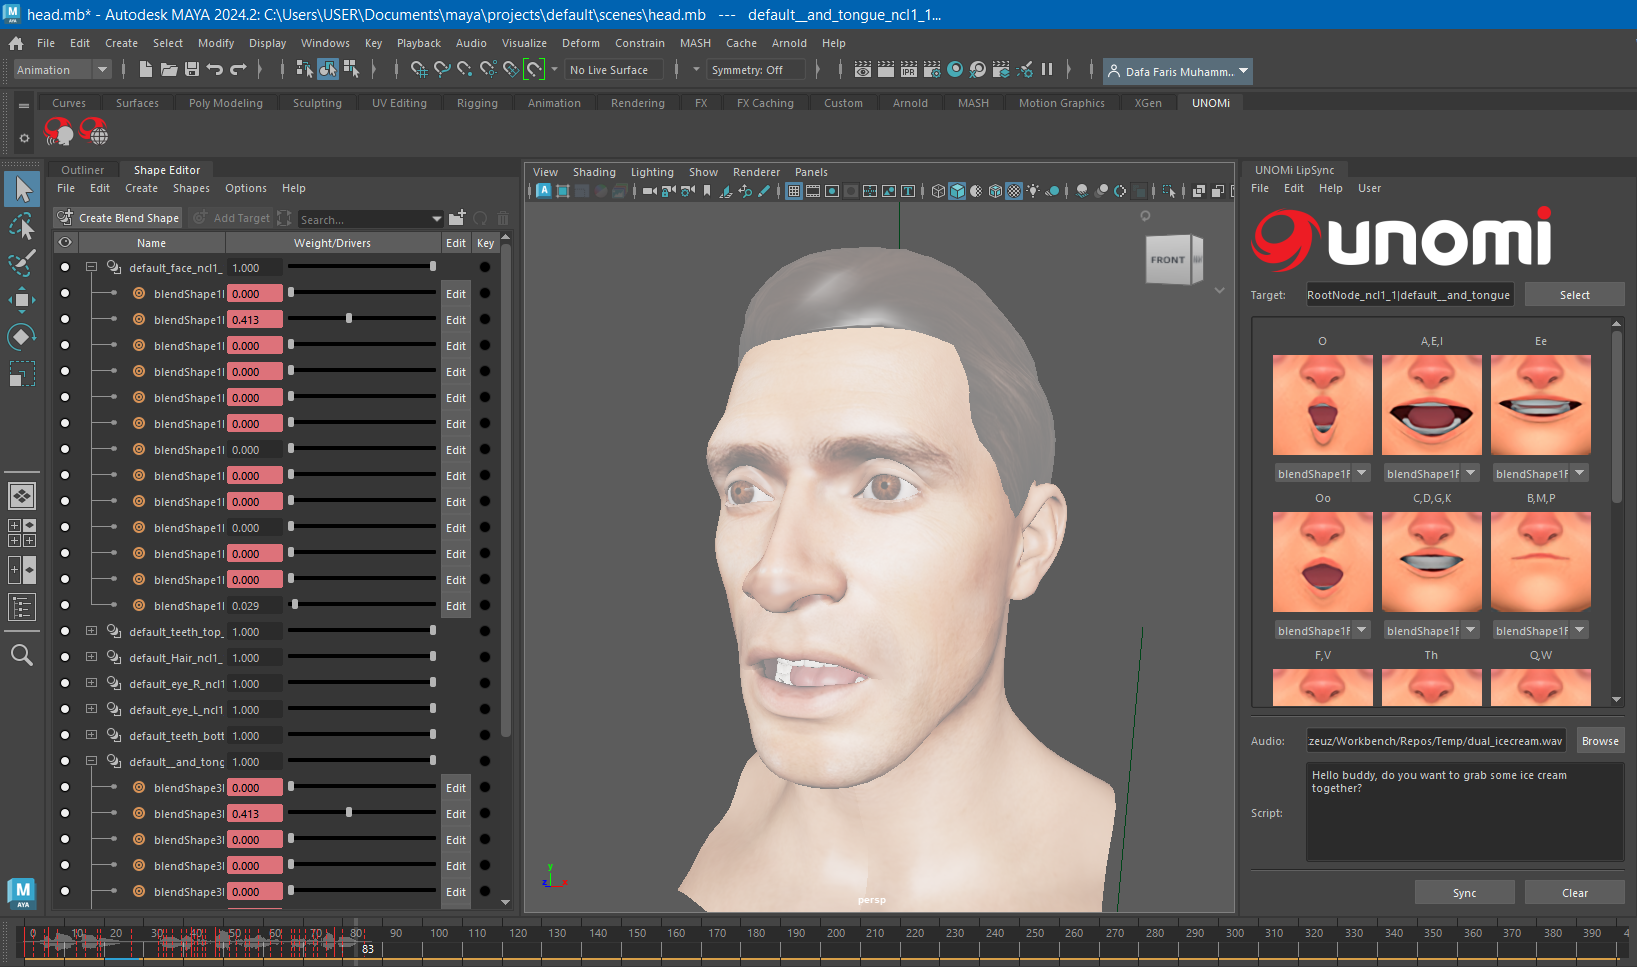Screen dimensions: 1637x967
Task: Open the Animation menu set dropdown
Action: [62, 70]
